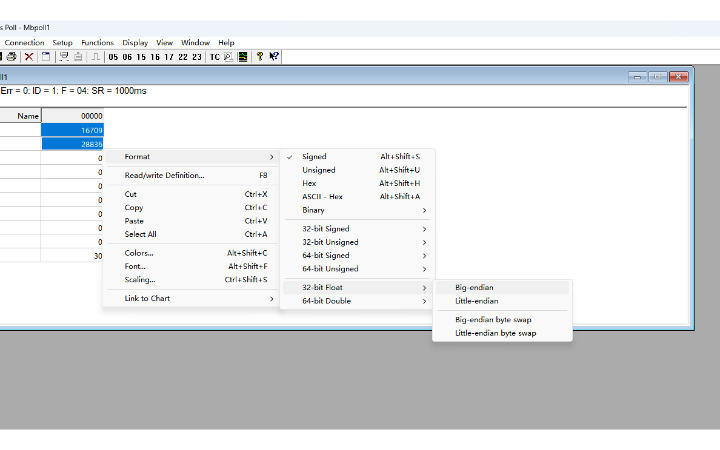Select the Hex format option
The height and width of the screenshot is (450, 720).
357,183
